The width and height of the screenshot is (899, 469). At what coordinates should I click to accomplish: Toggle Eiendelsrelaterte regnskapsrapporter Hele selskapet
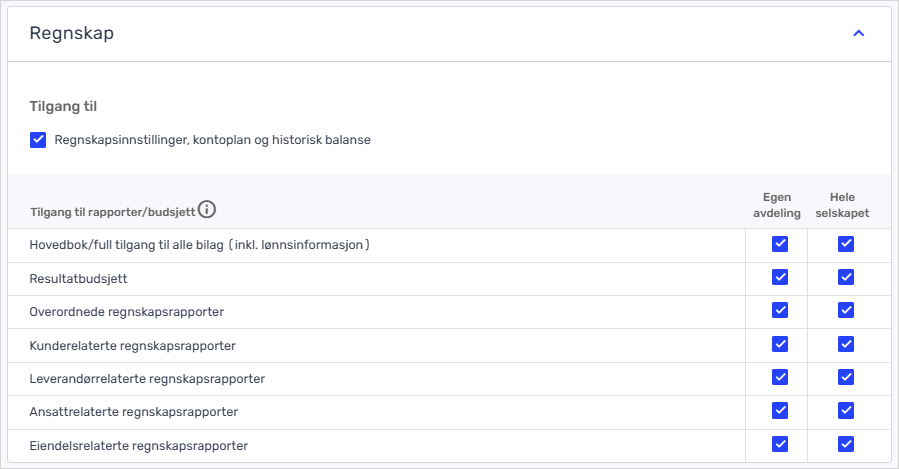[846, 444]
